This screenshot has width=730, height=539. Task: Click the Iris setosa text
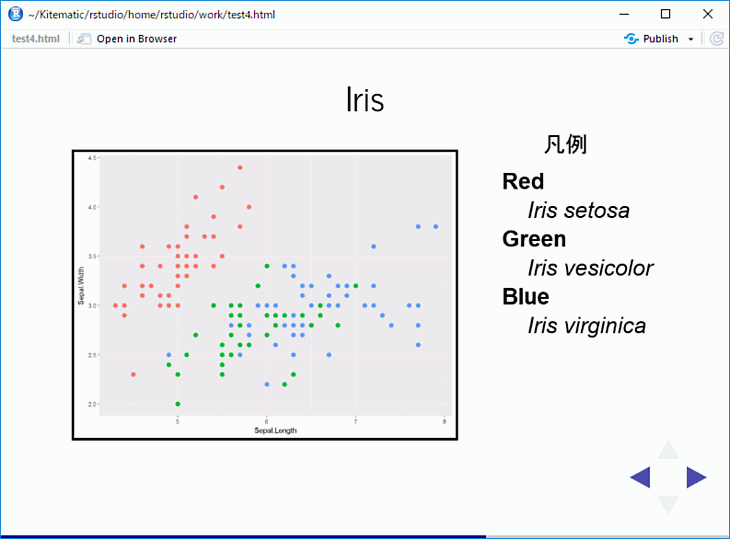pos(578,210)
